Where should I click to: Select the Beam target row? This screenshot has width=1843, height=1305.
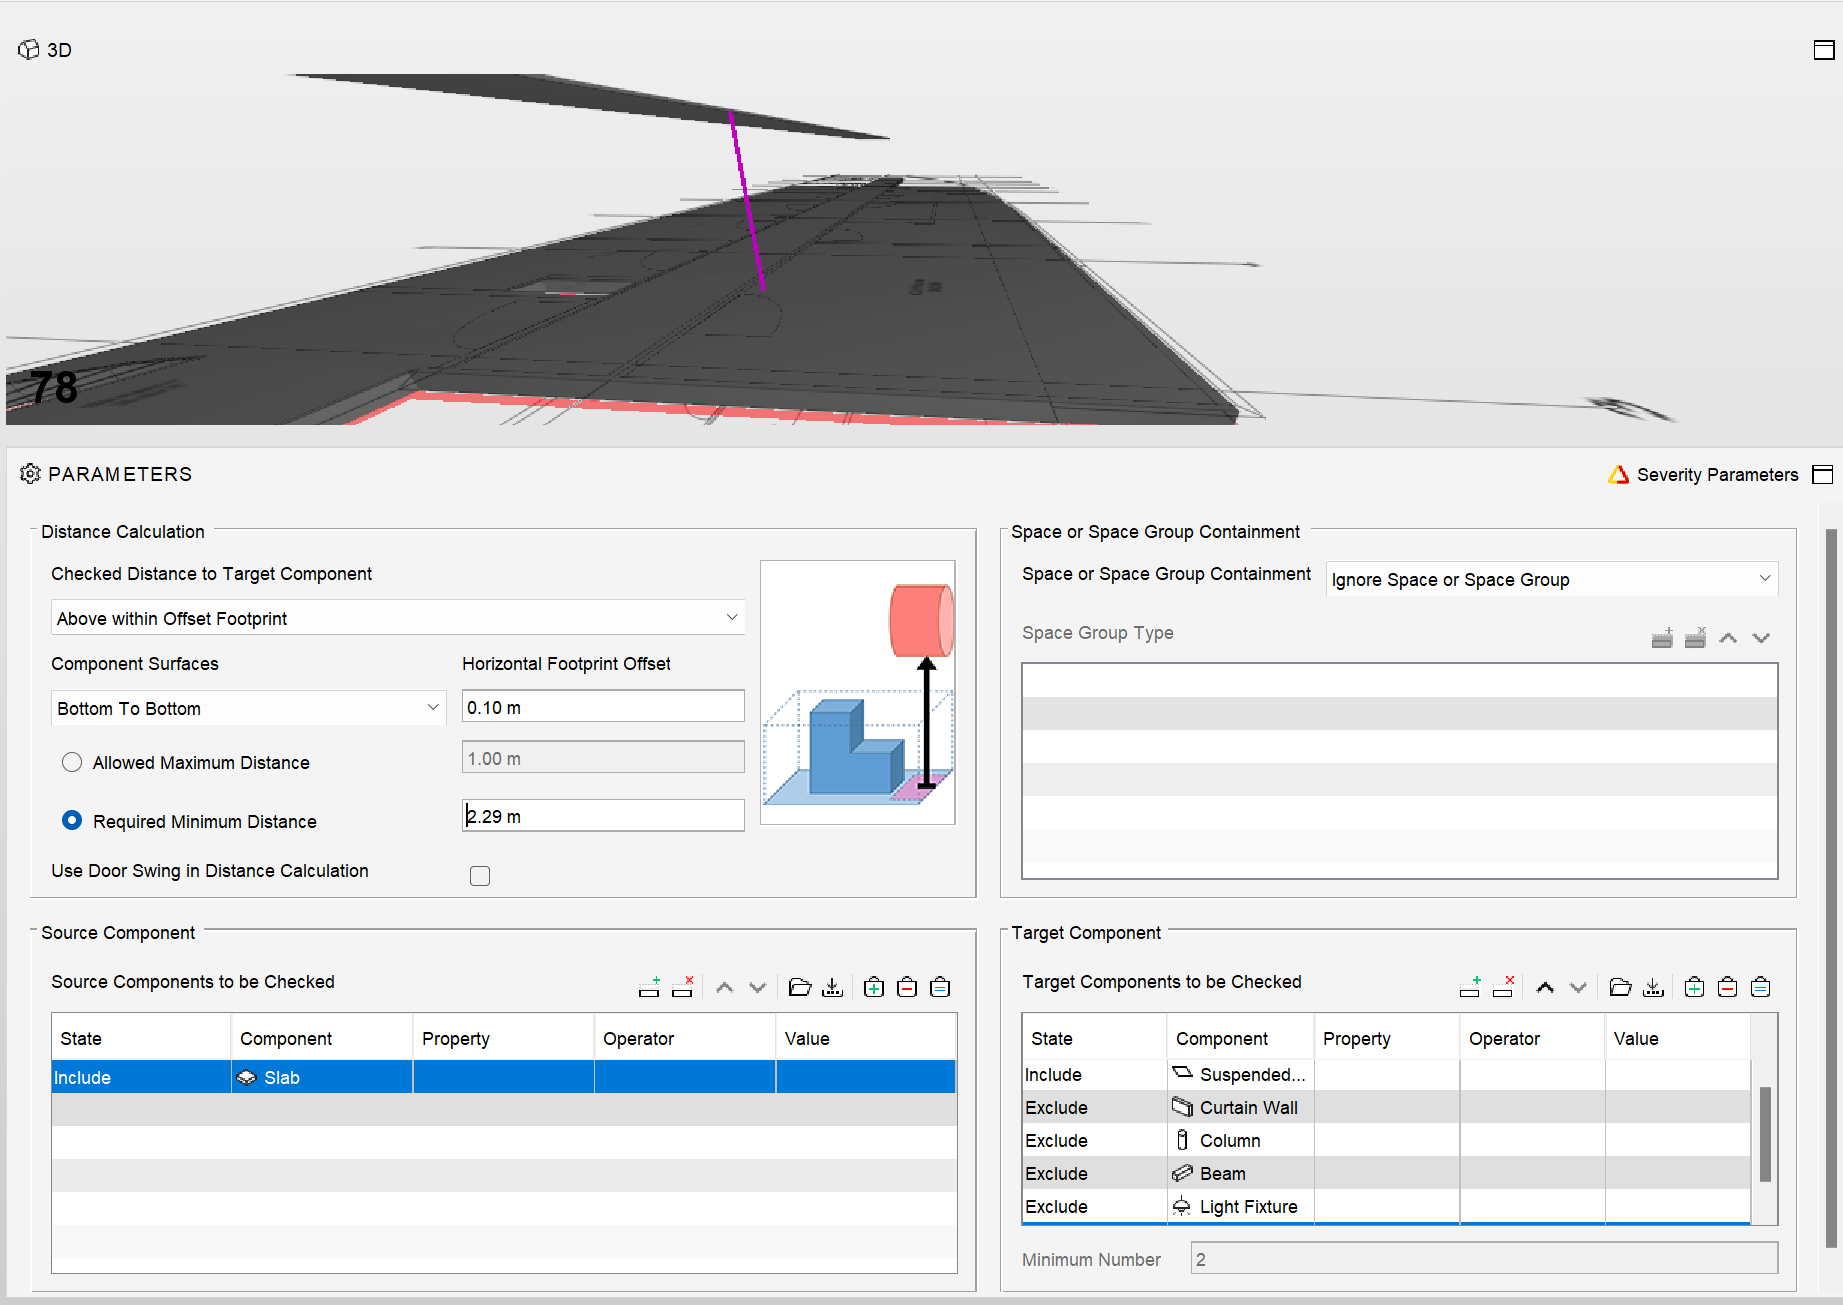(x=1386, y=1173)
